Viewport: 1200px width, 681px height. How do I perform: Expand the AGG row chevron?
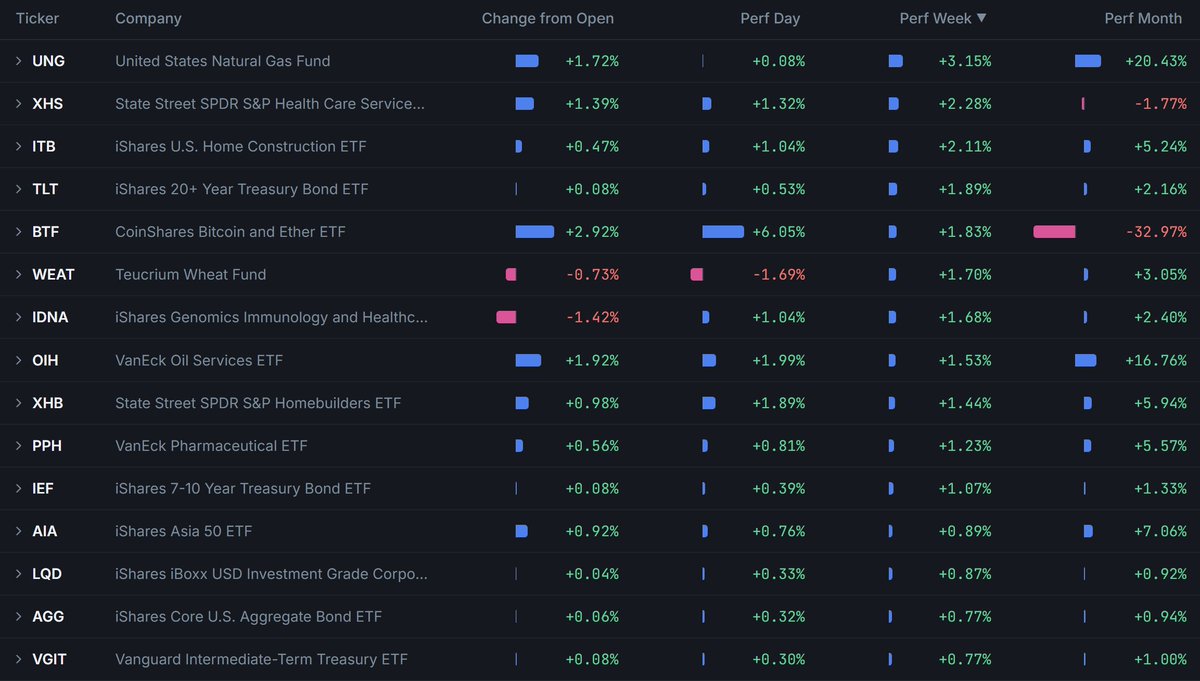coord(18,617)
